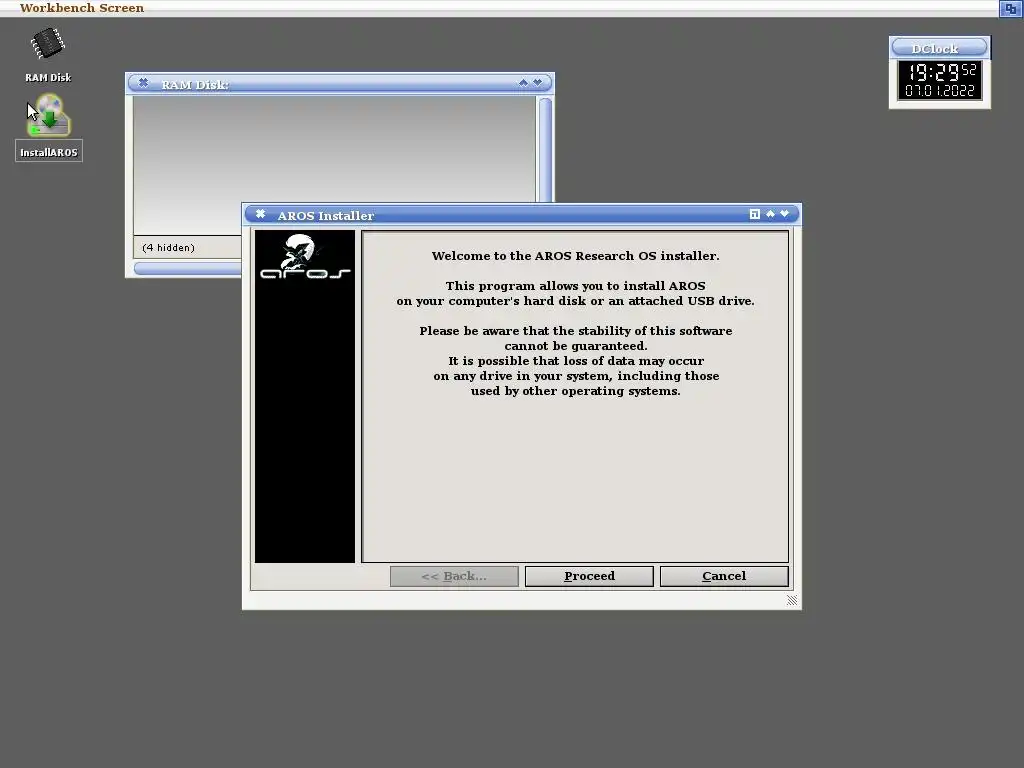This screenshot has height=768, width=1024.
Task: Open the RAM Disk desktop icon
Action: (48, 55)
